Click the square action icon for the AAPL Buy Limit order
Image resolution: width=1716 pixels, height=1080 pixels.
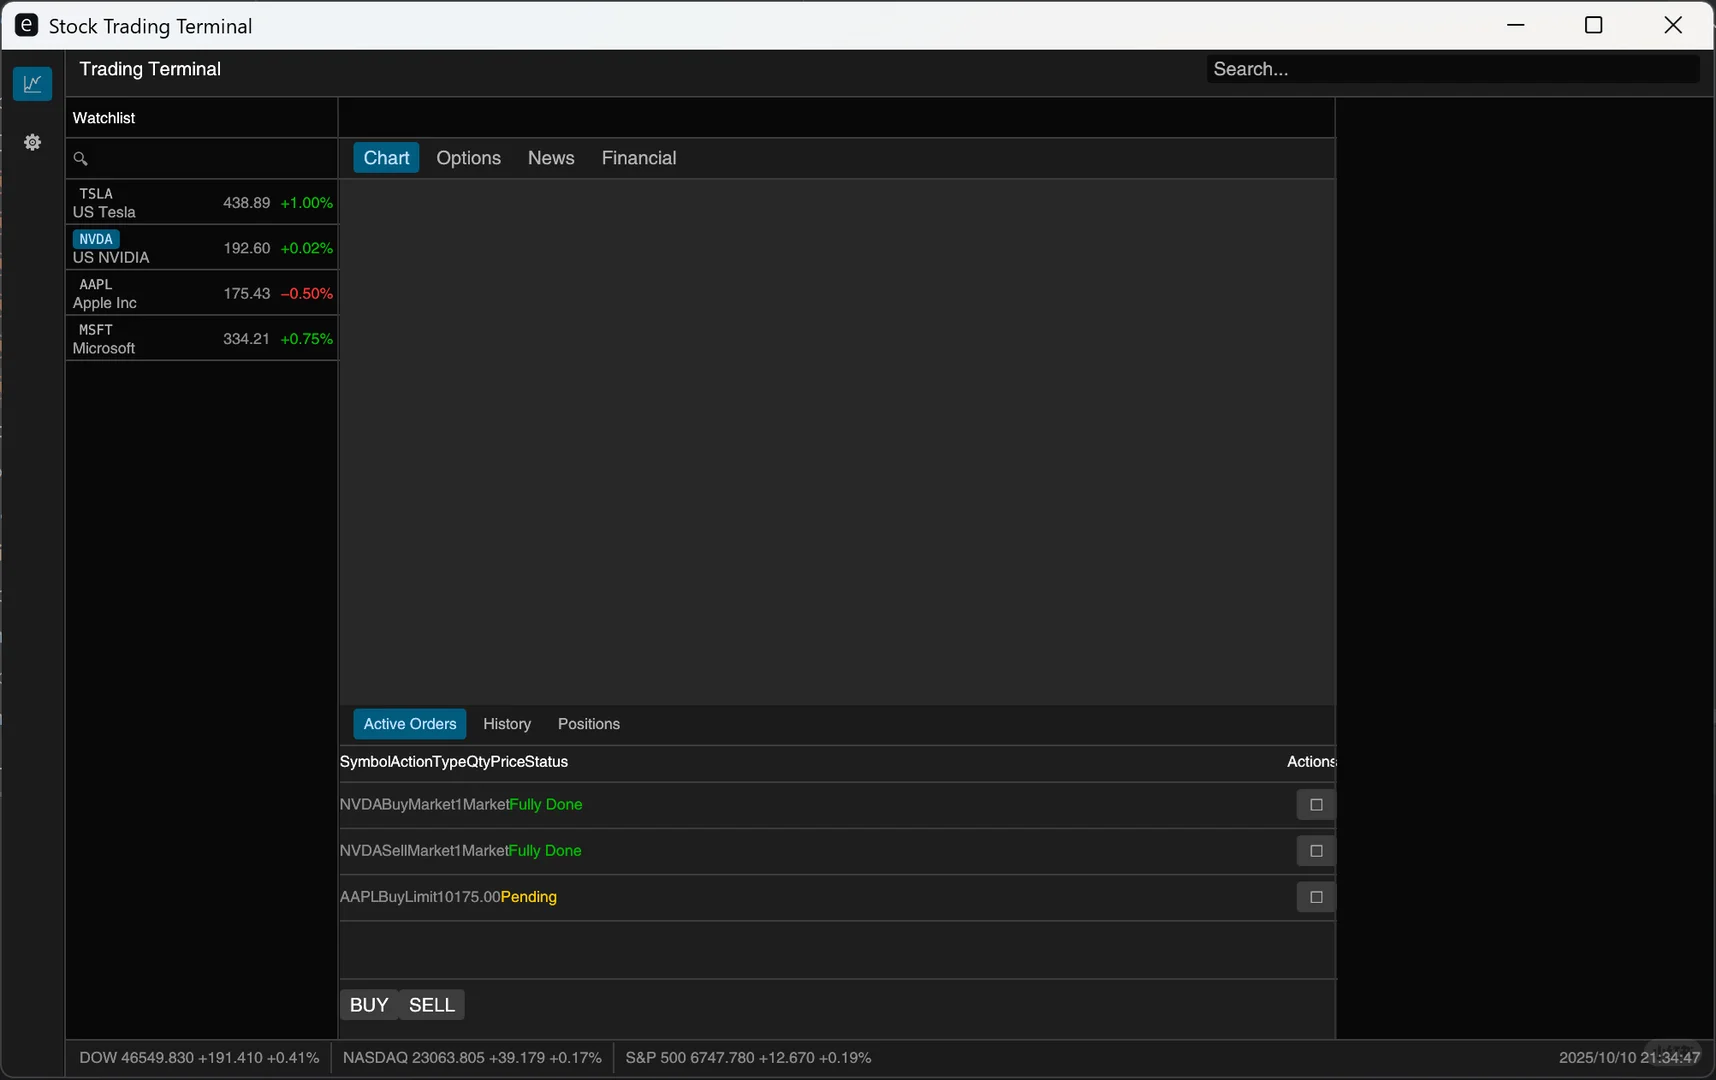click(x=1316, y=897)
